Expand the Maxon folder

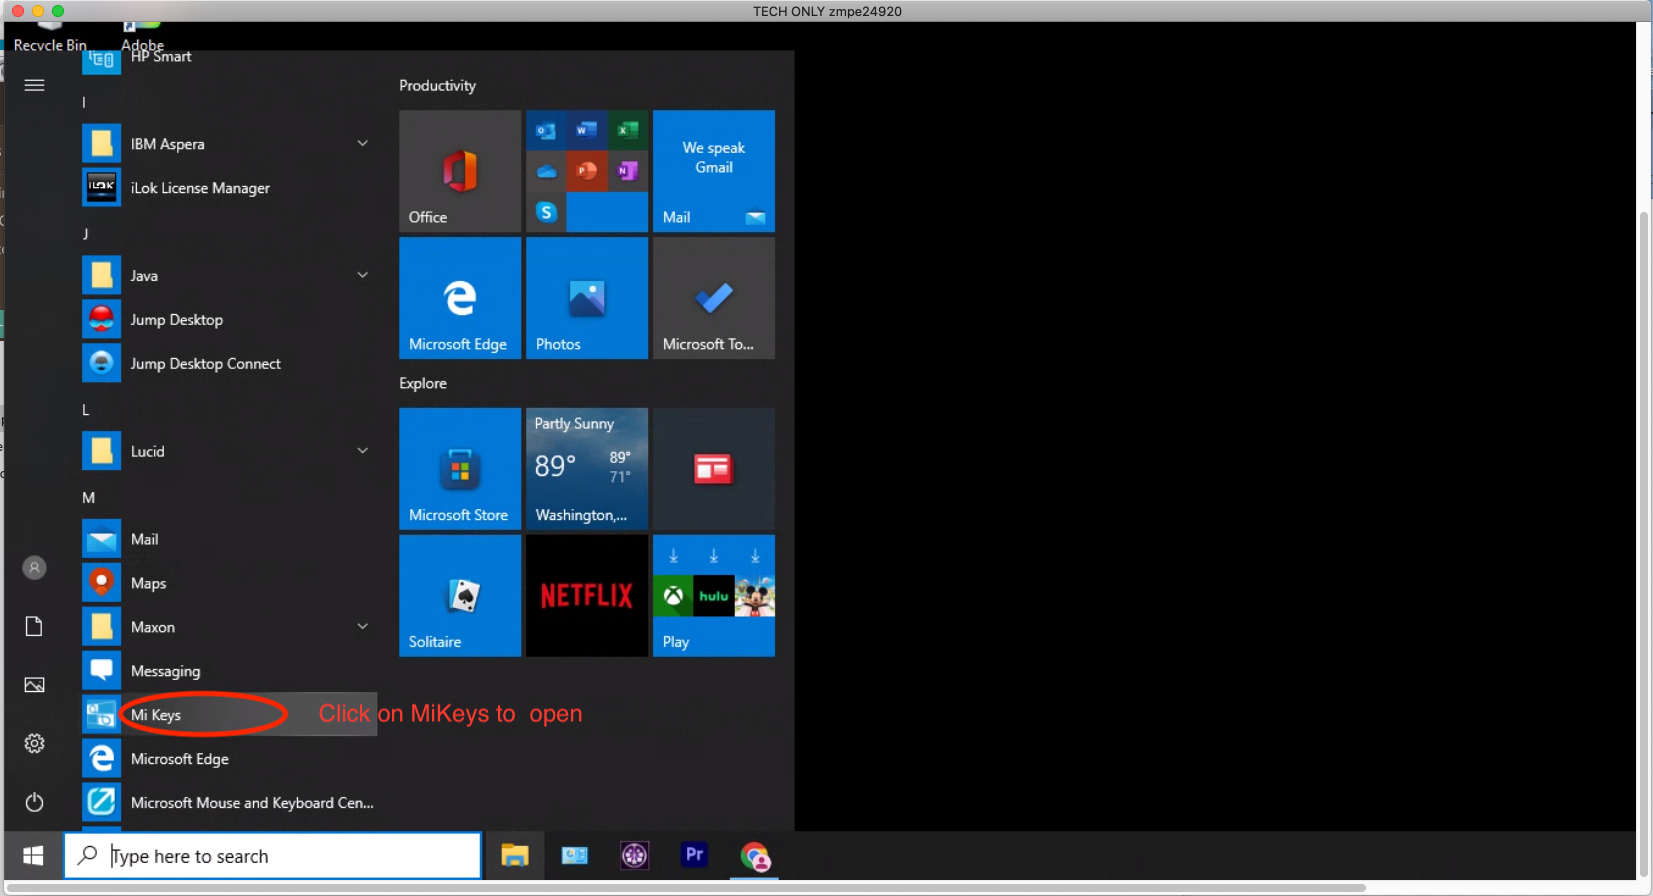[x=229, y=627]
